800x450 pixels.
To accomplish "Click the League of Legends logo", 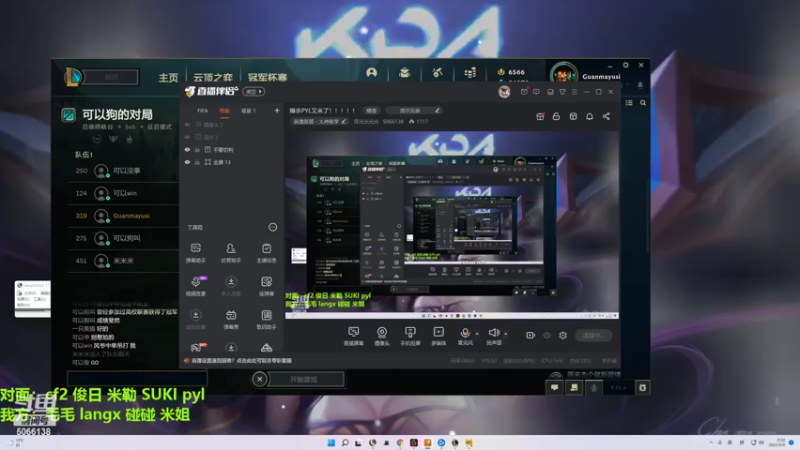I will click(x=73, y=77).
